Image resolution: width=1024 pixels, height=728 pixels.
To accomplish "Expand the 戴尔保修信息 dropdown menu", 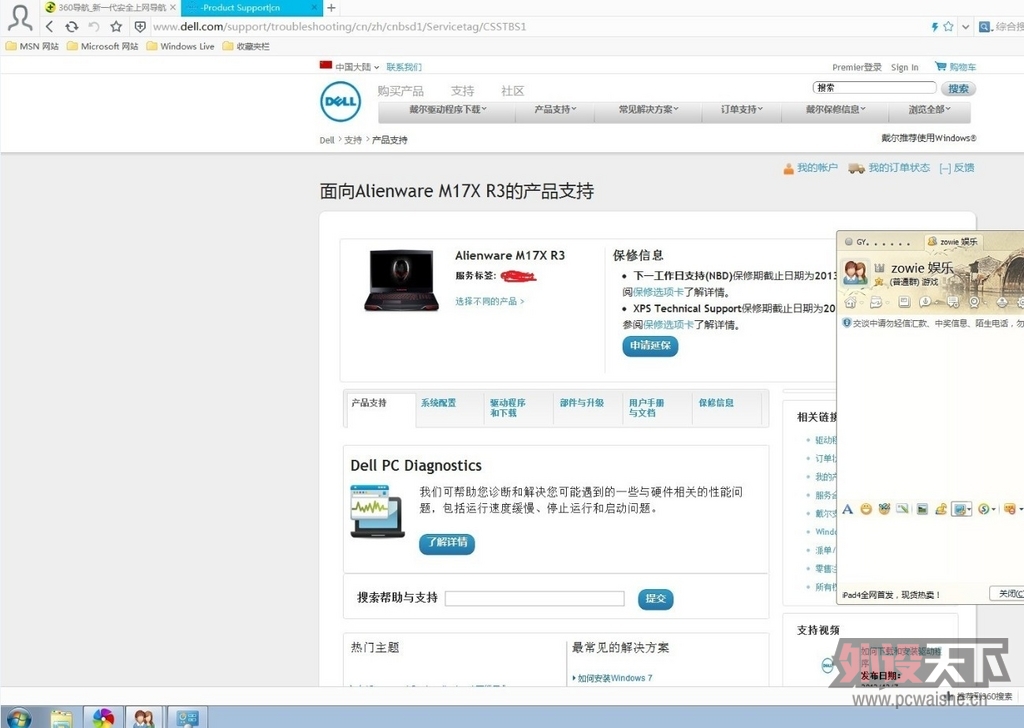I will click(835, 110).
